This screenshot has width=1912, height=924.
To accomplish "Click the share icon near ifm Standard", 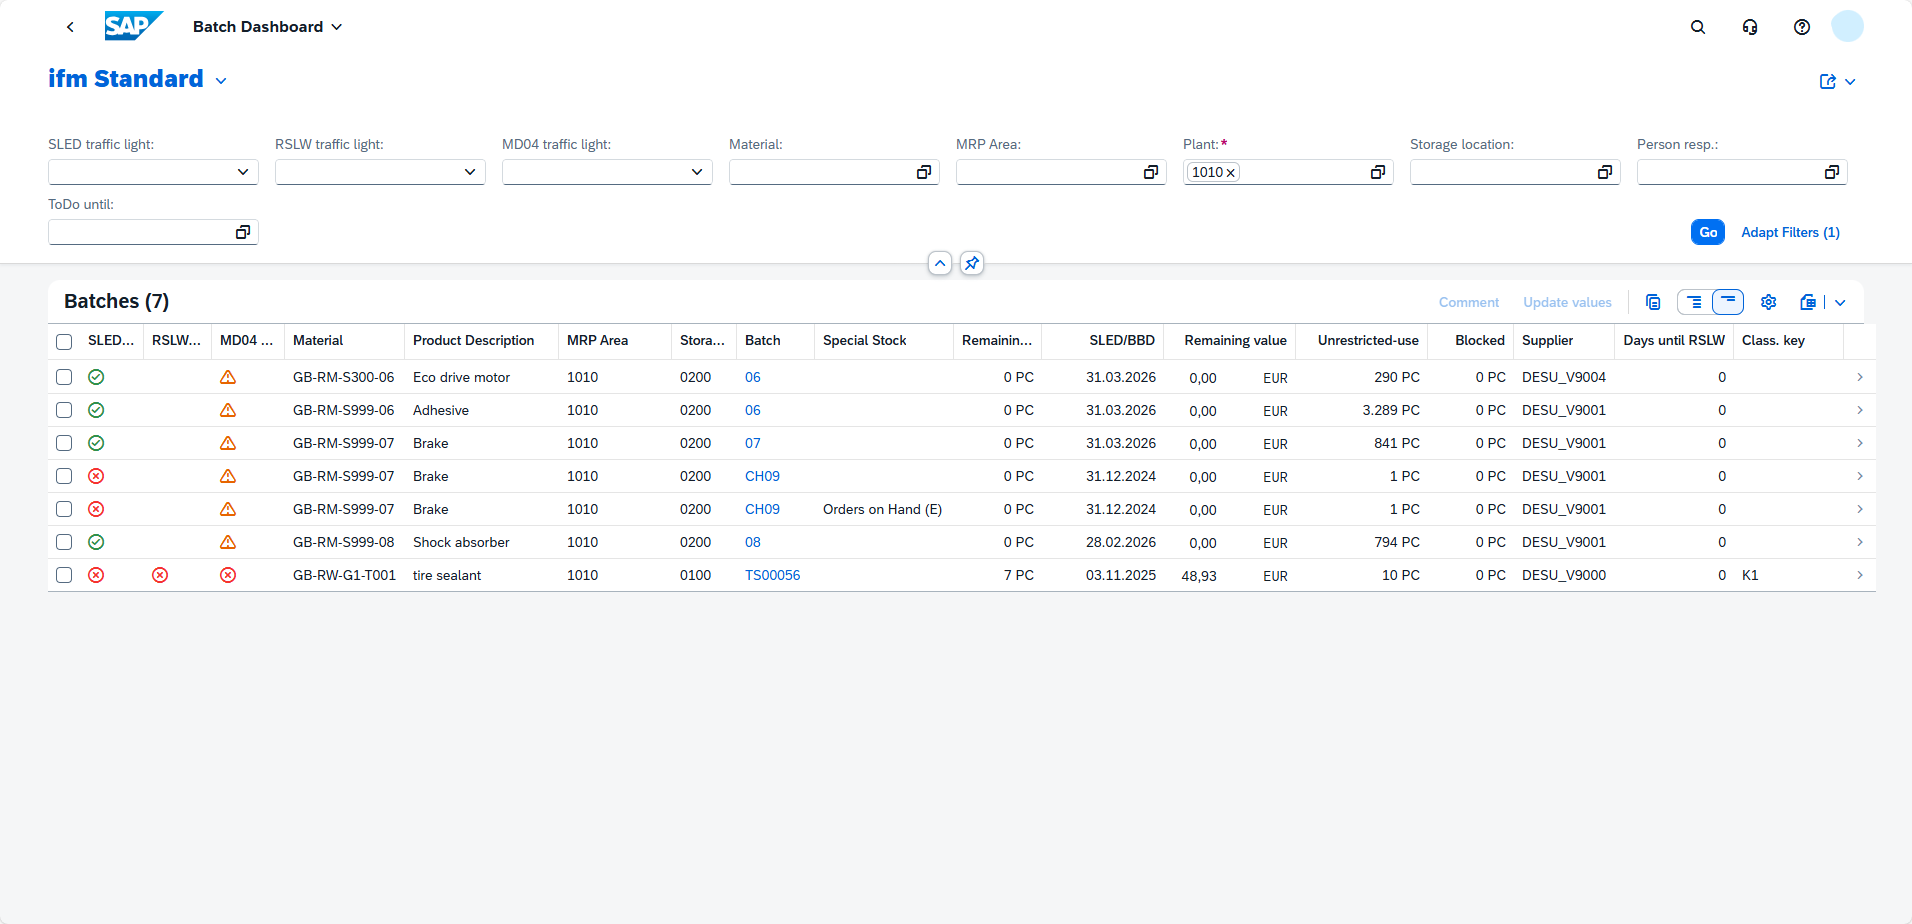I will (x=1828, y=82).
